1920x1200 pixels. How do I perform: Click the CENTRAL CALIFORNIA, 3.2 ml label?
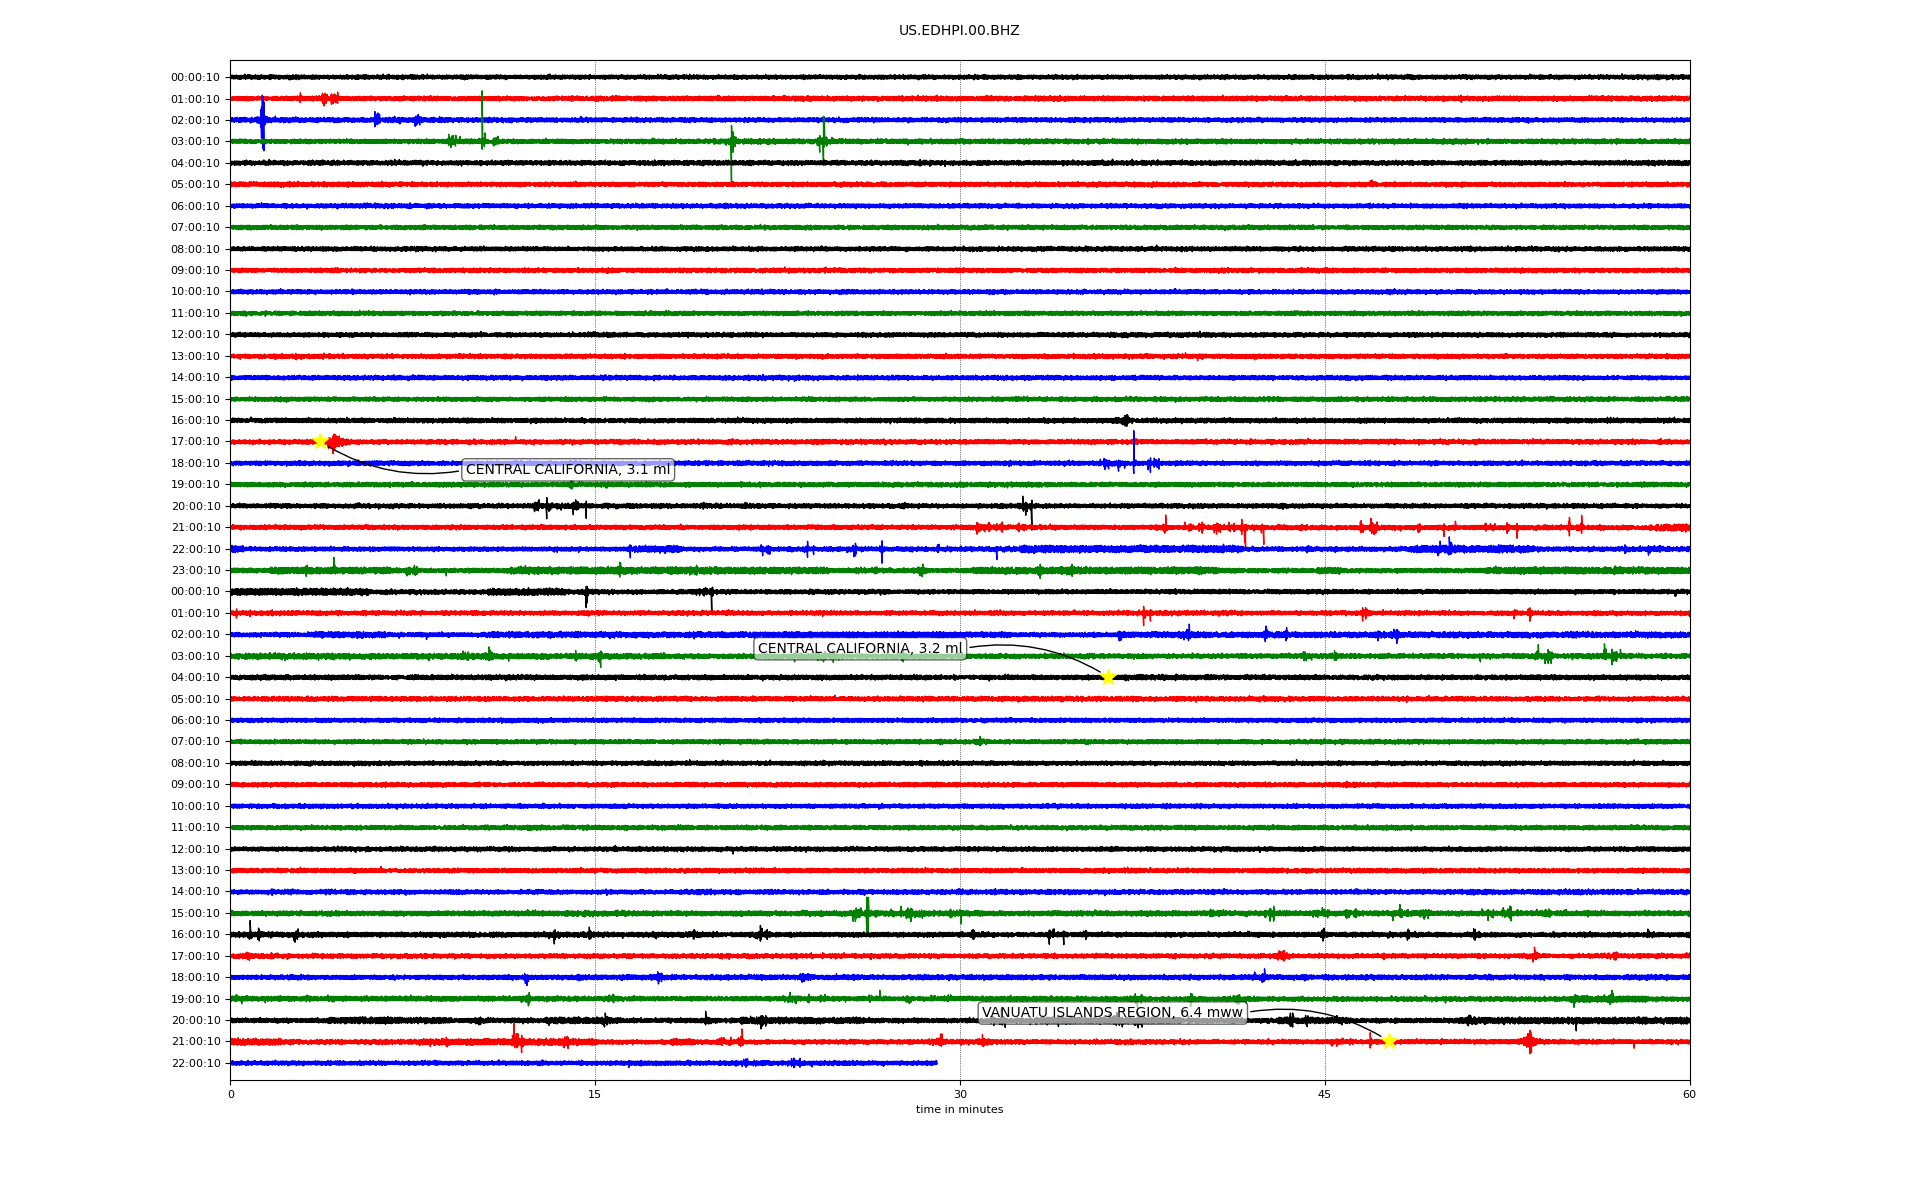click(x=859, y=649)
